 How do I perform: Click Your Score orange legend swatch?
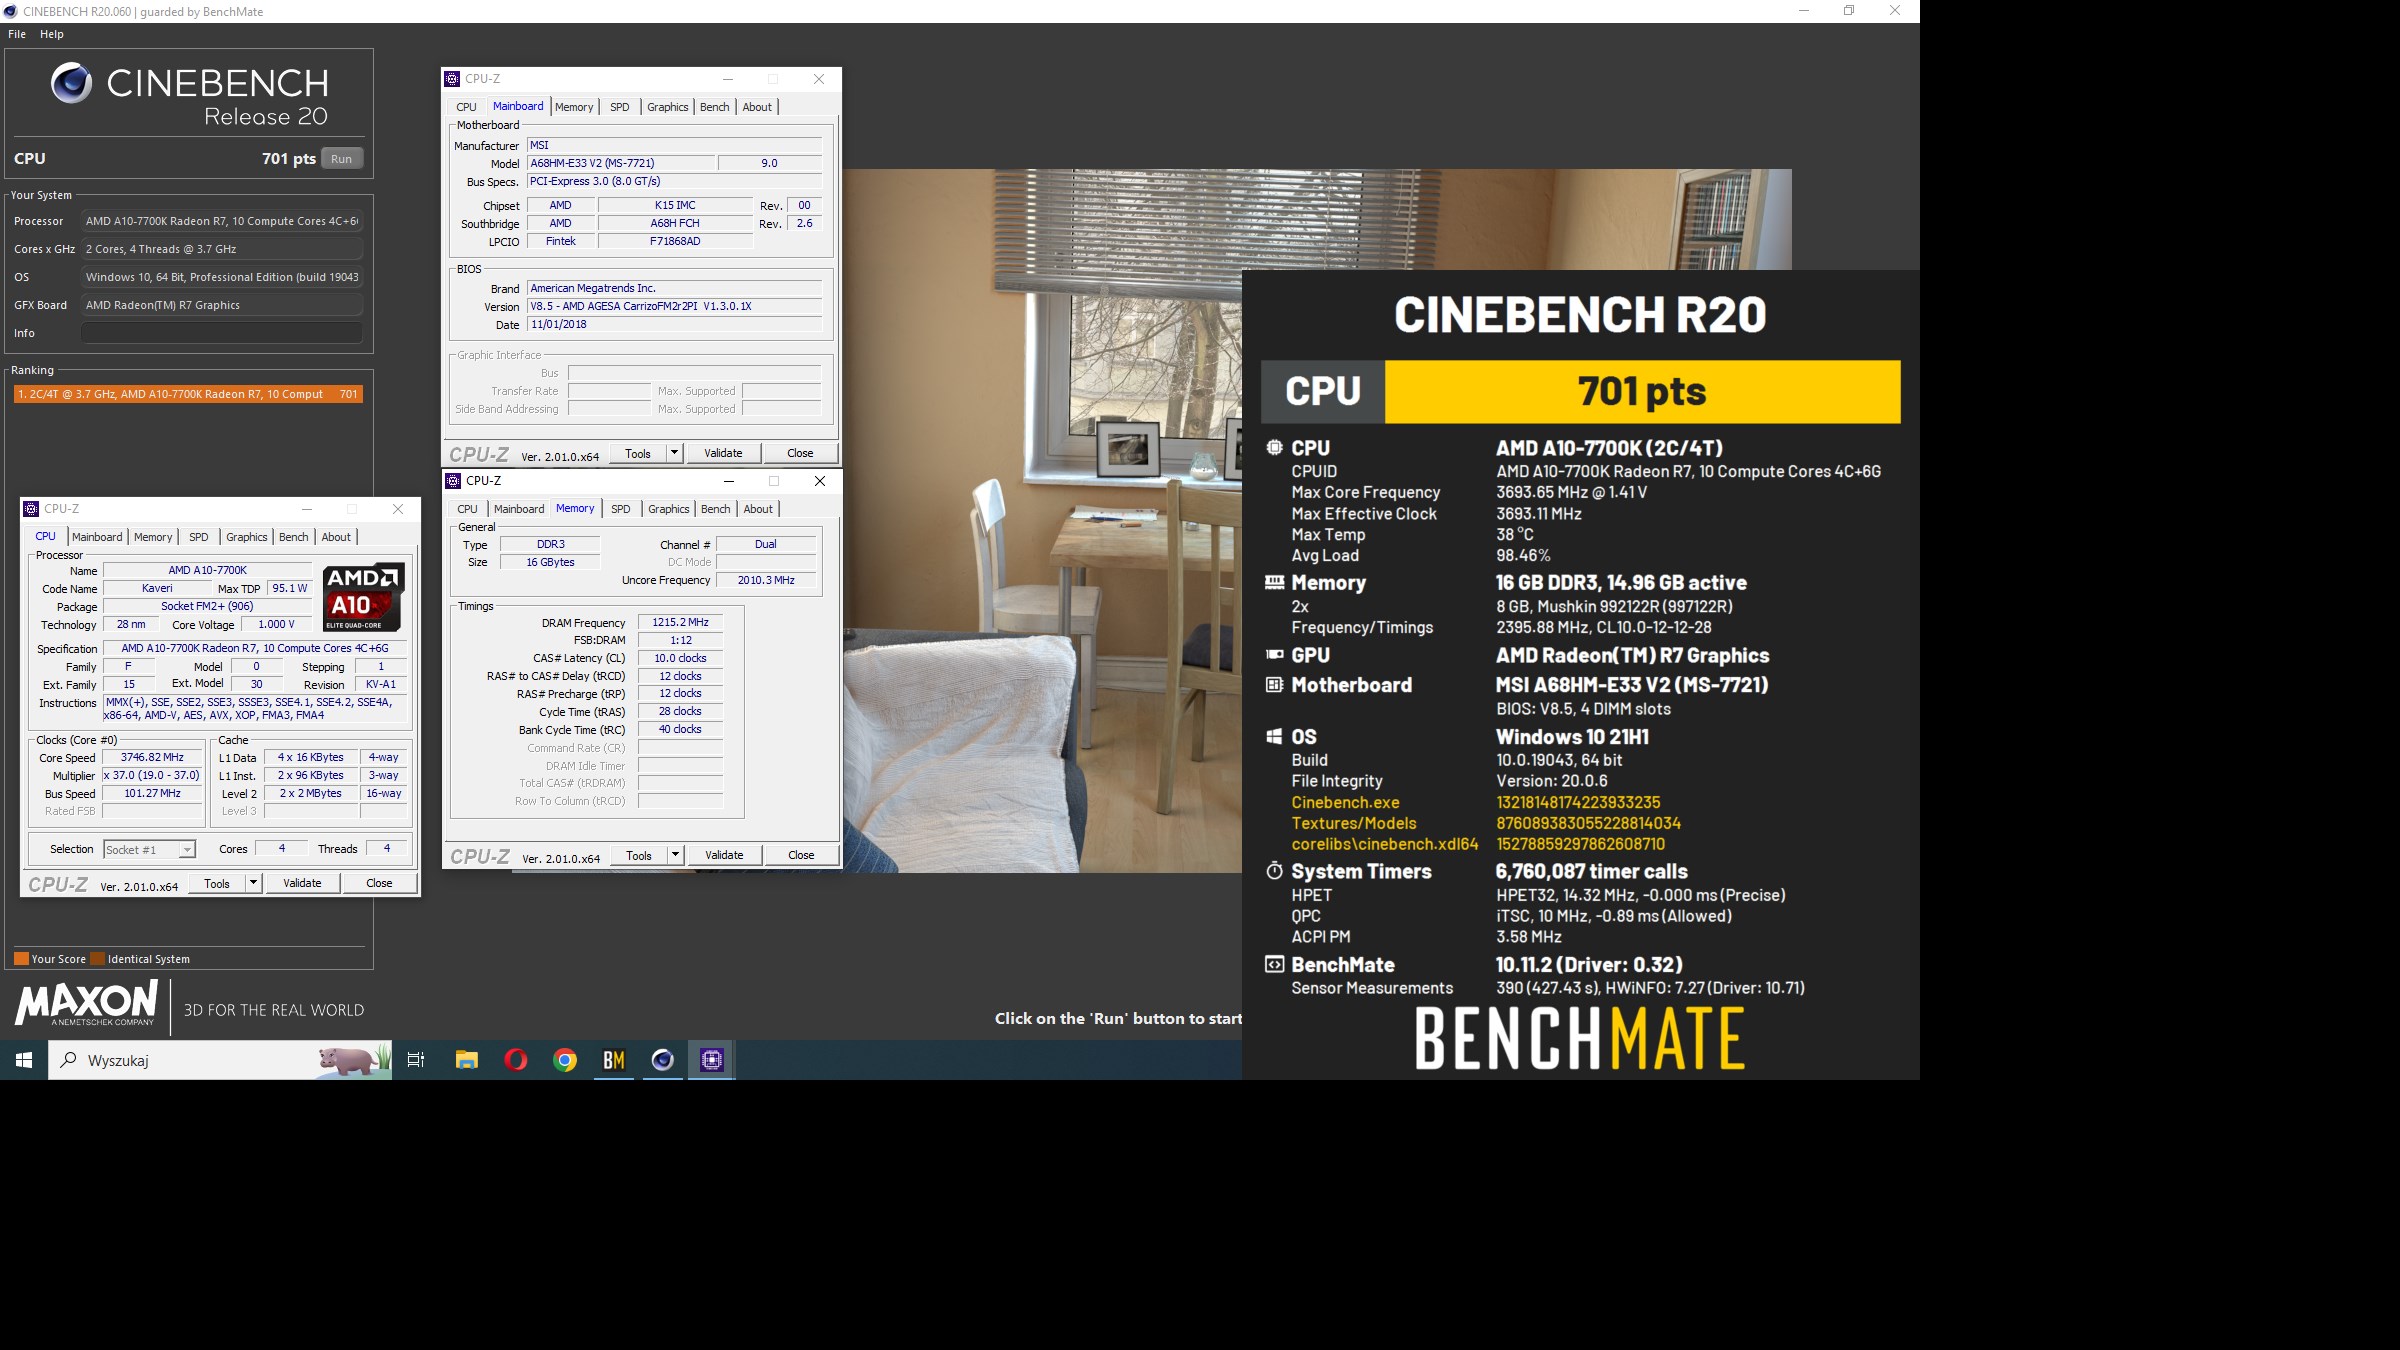click(21, 959)
